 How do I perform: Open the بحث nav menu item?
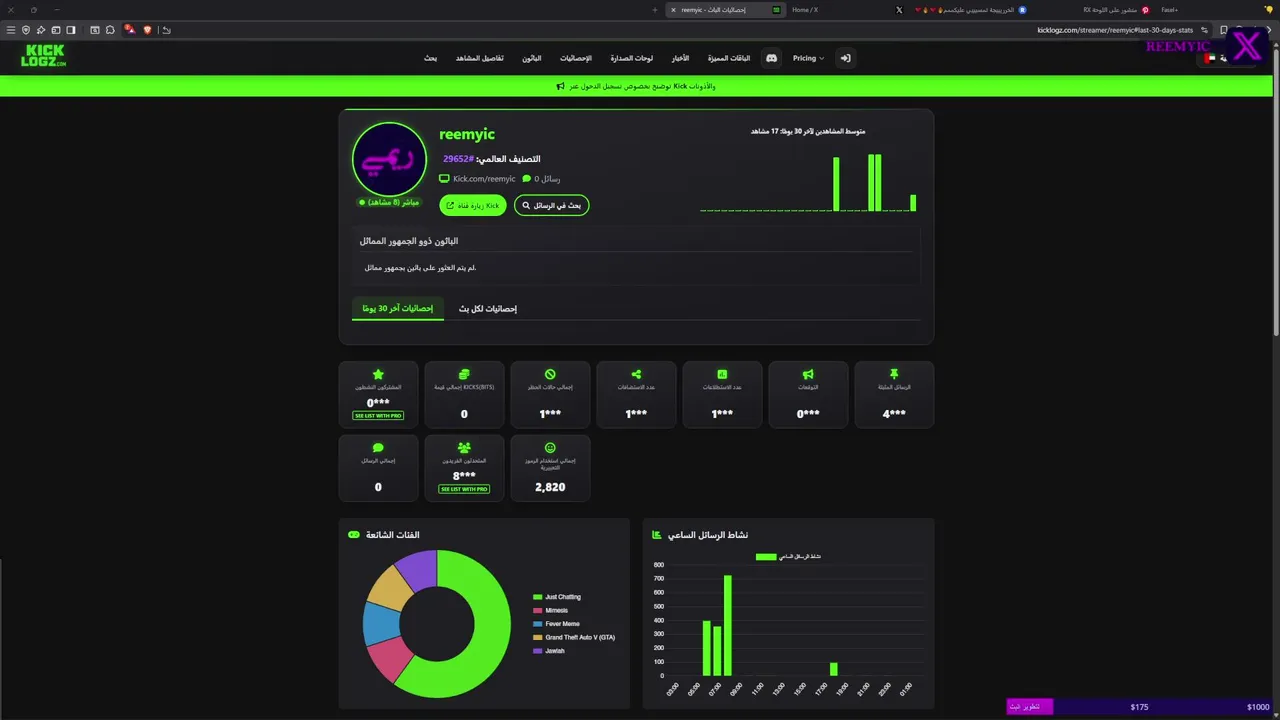pyautogui.click(x=430, y=58)
